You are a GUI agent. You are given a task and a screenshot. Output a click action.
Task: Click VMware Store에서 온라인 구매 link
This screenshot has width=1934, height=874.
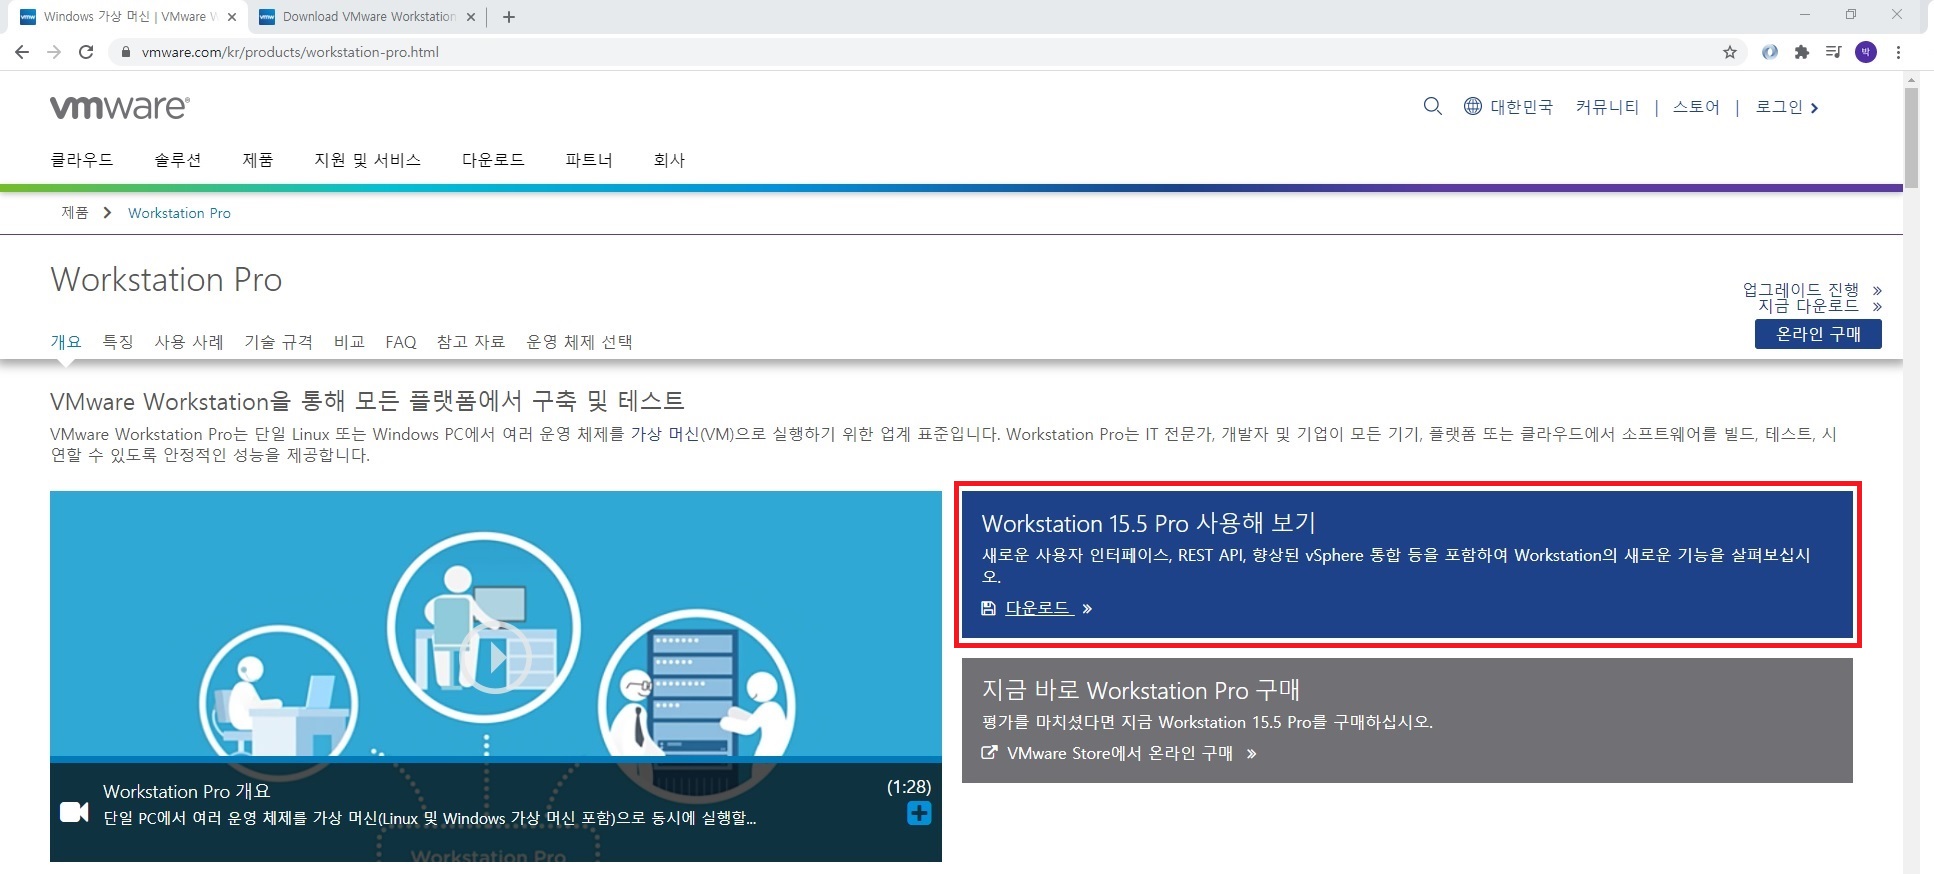pos(1120,753)
